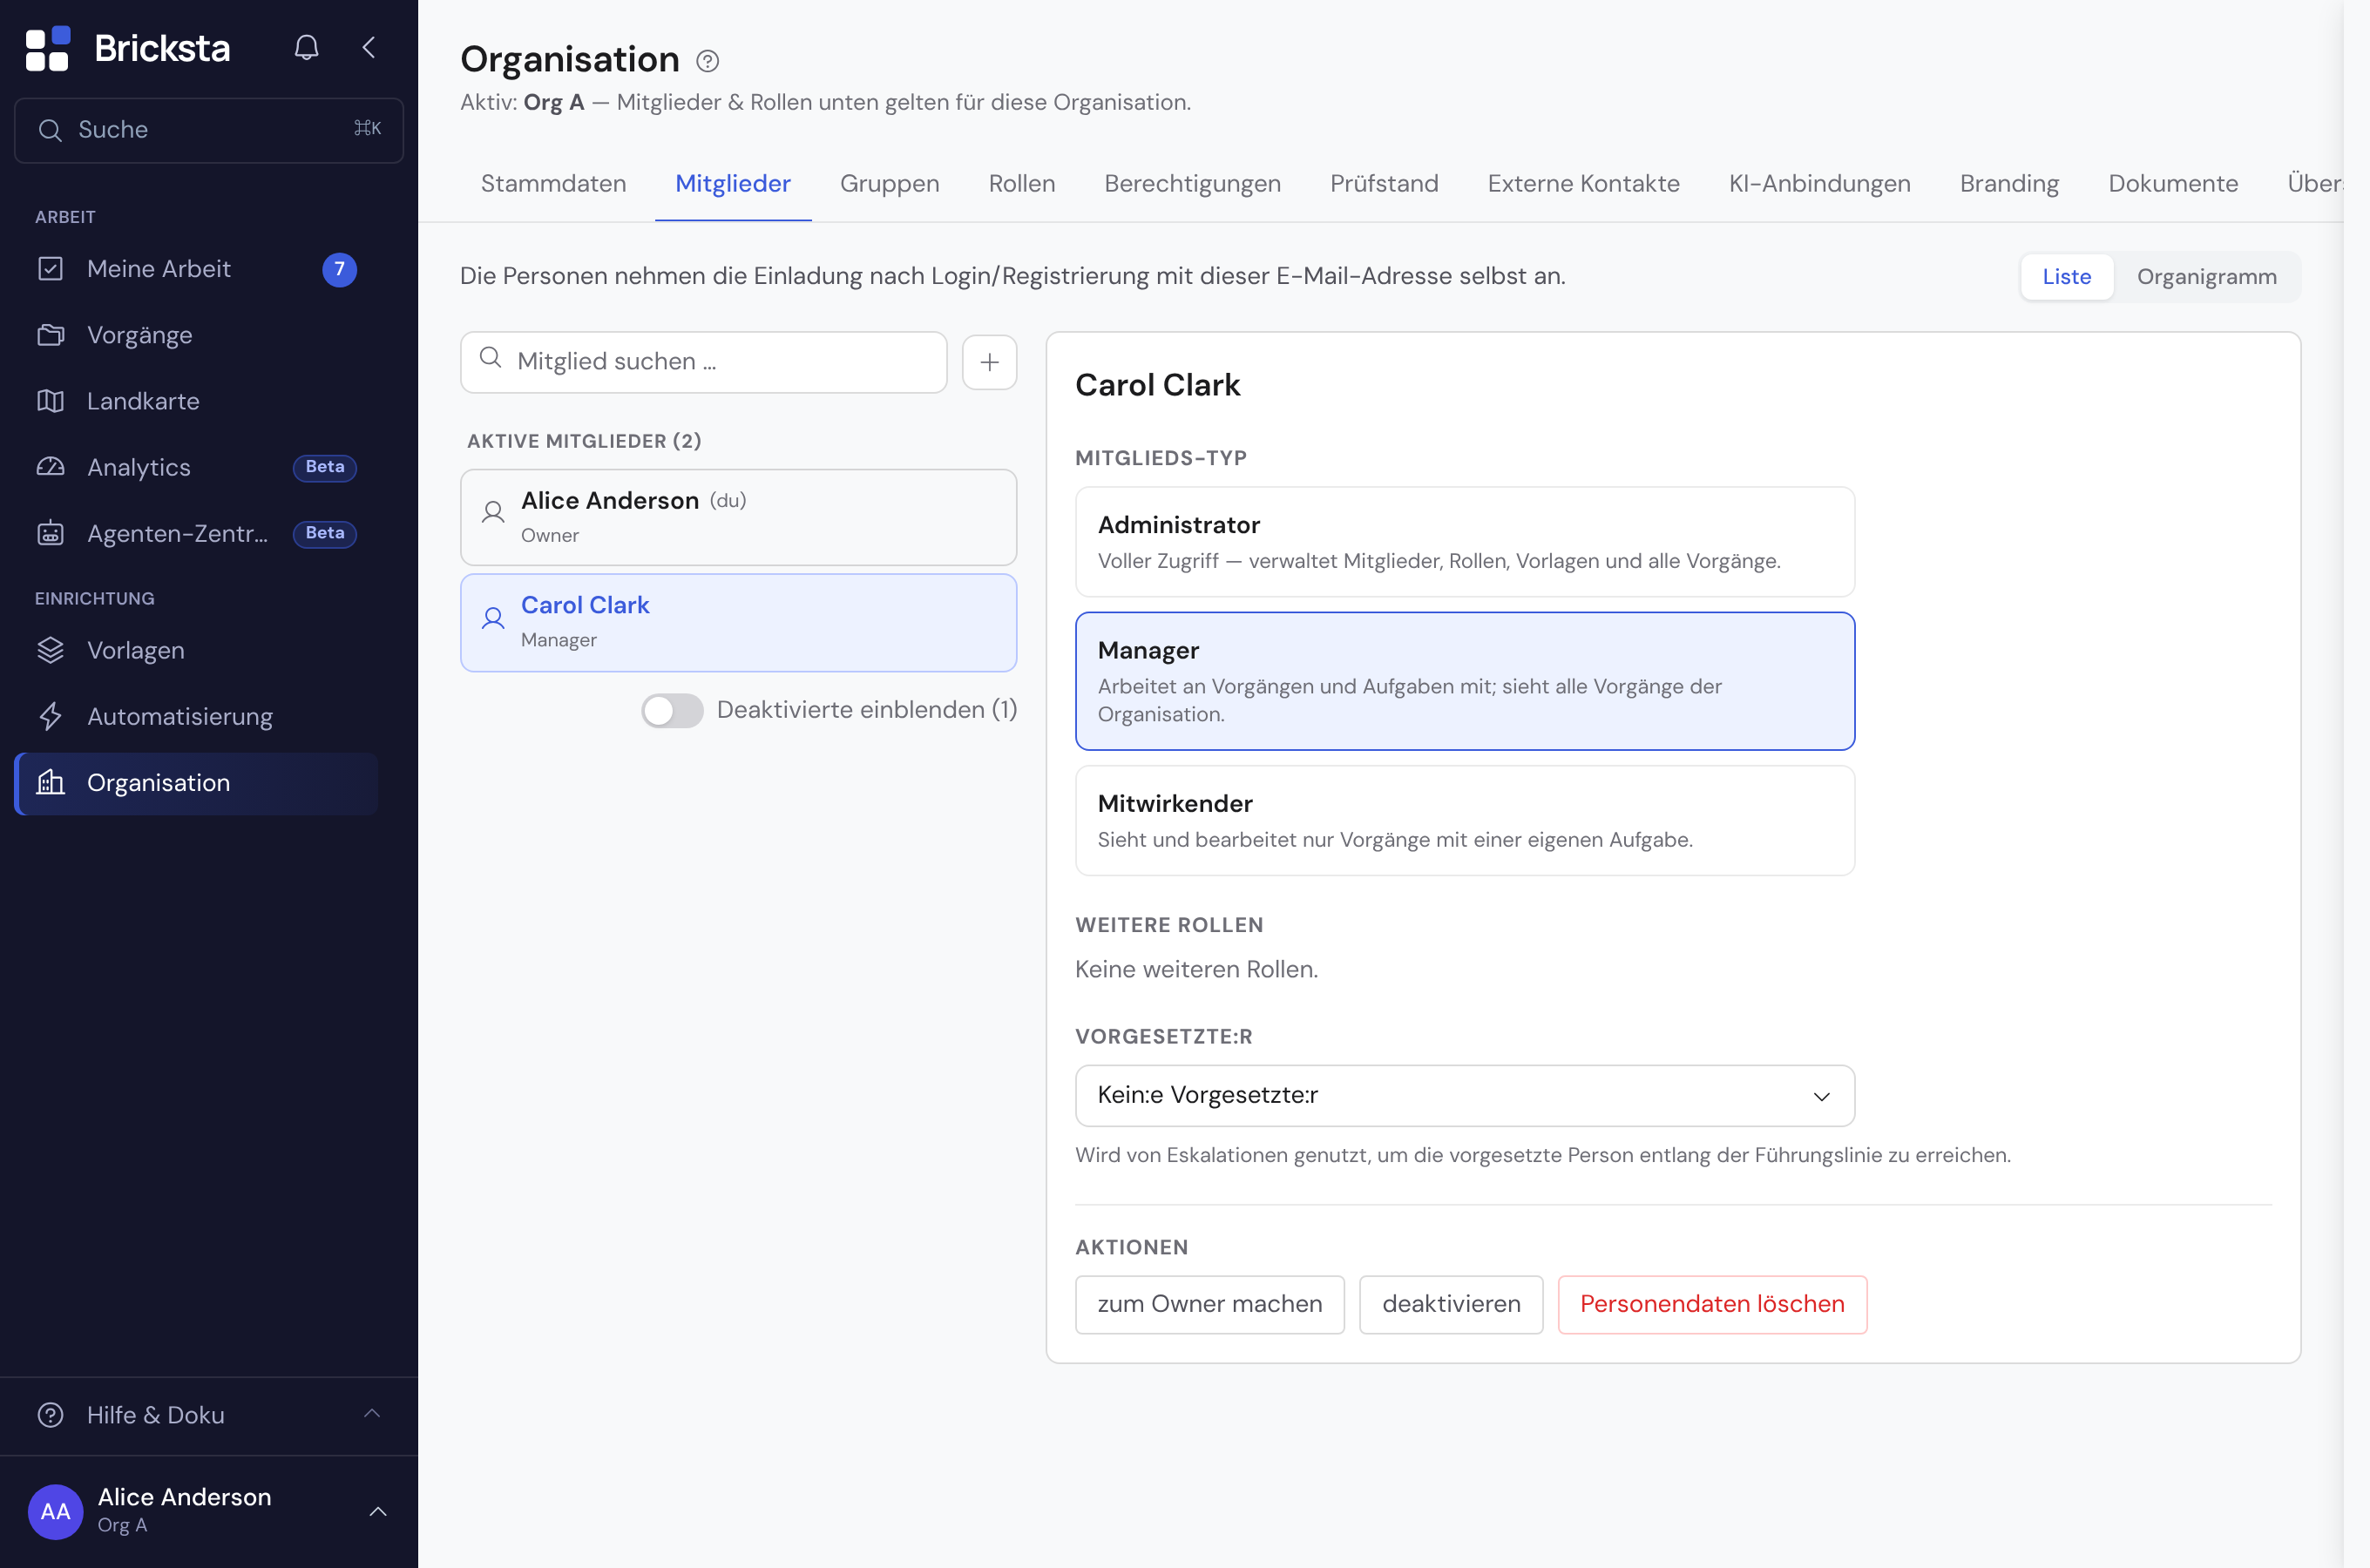The image size is (2370, 1568).
Task: Open the Rollen tab
Action: pos(1021,183)
